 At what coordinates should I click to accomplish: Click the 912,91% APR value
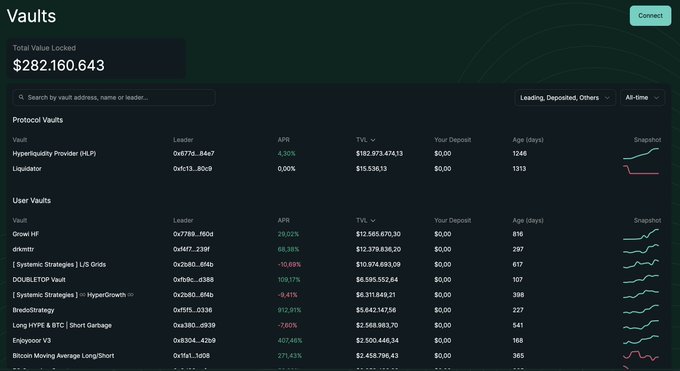click(x=289, y=310)
